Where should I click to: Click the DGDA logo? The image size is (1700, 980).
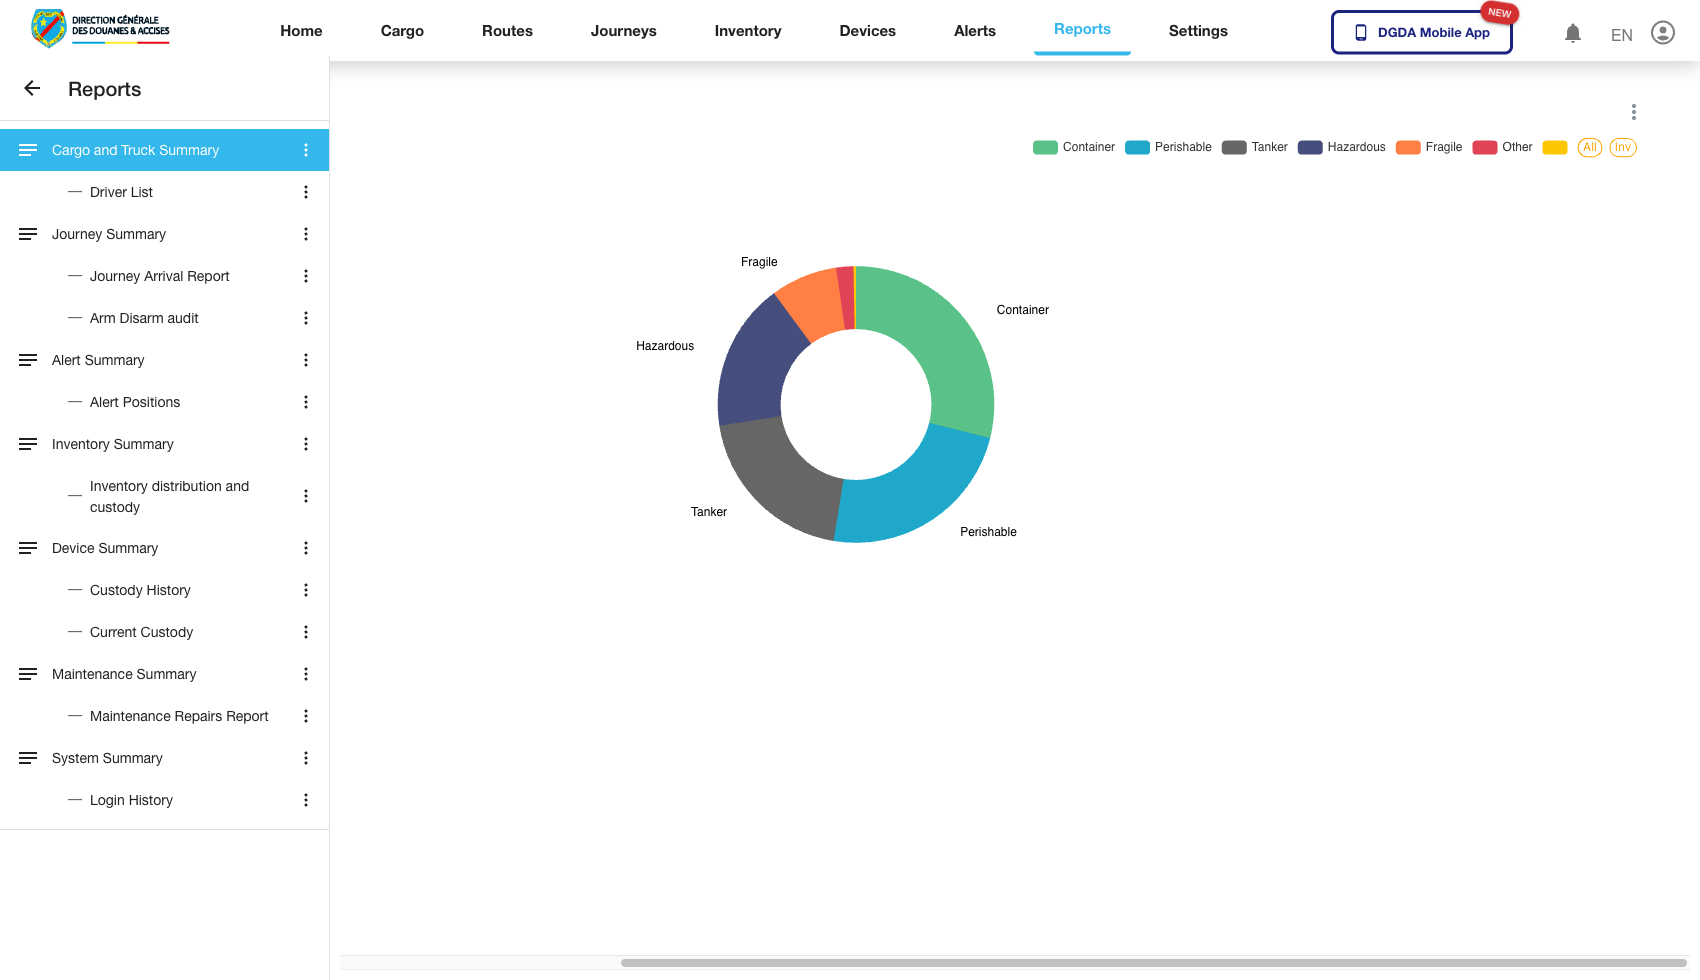pyautogui.click(x=100, y=28)
